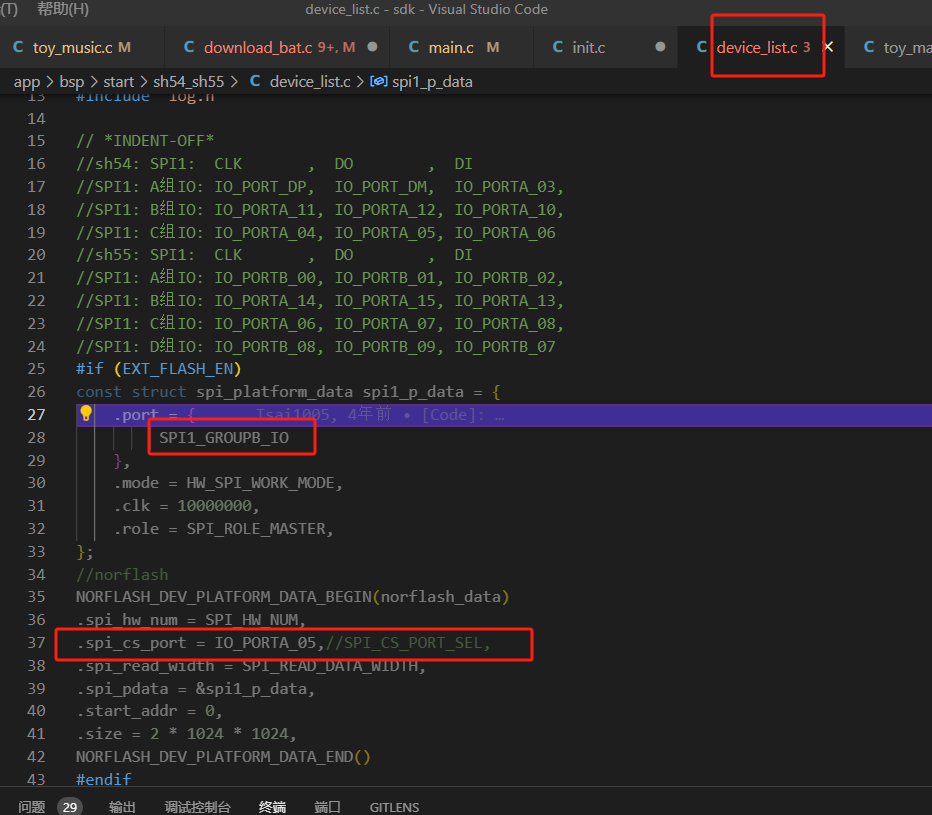This screenshot has height=815, width=932.
Task: Select the 'bsp' breadcrumb segment
Action: point(72,81)
